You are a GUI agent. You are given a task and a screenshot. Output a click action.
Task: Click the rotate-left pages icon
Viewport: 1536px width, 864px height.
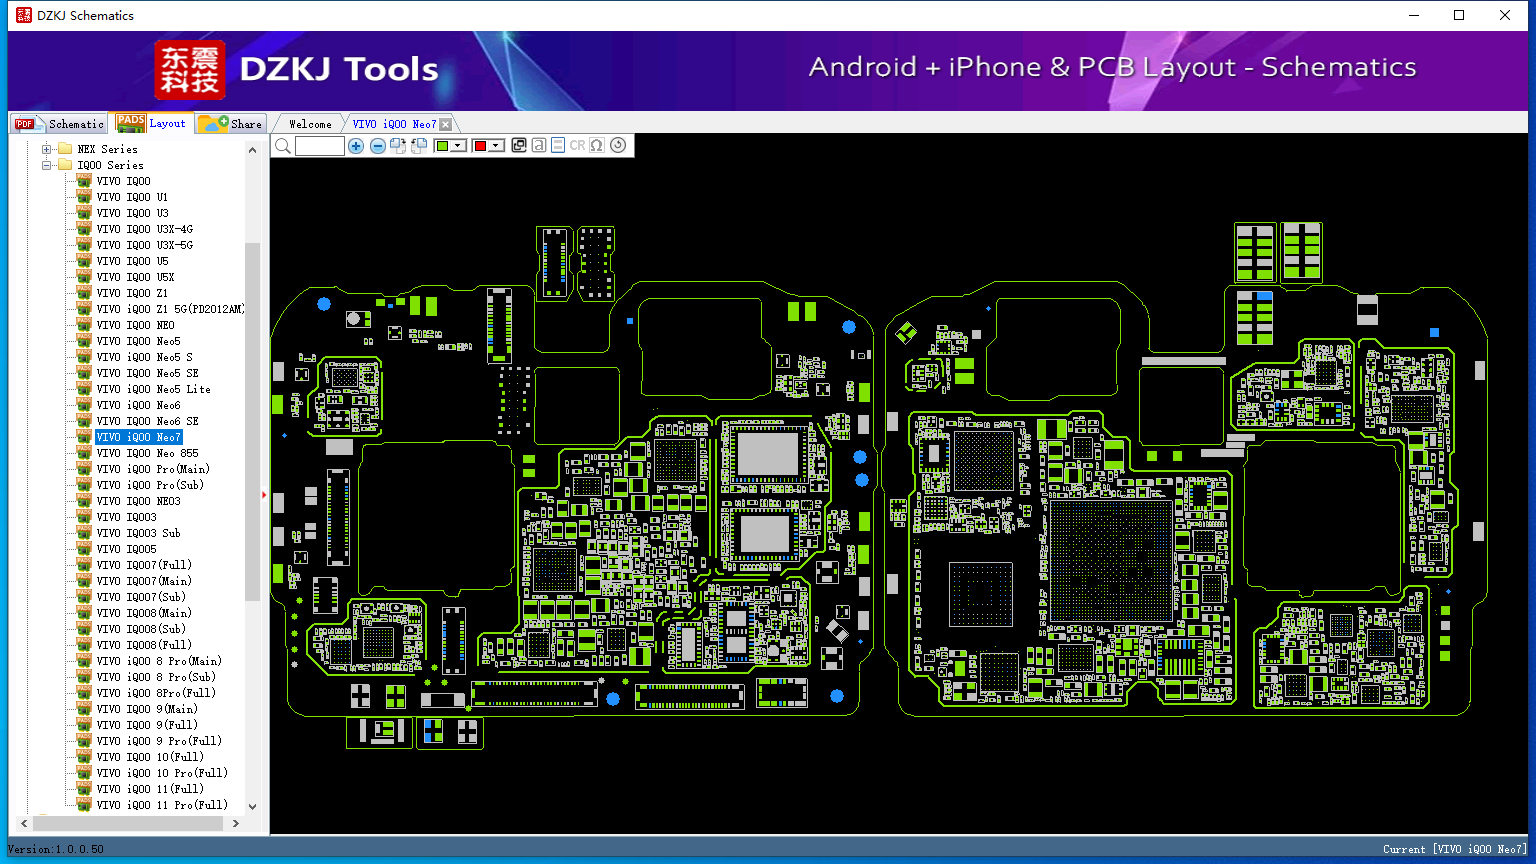click(x=418, y=146)
